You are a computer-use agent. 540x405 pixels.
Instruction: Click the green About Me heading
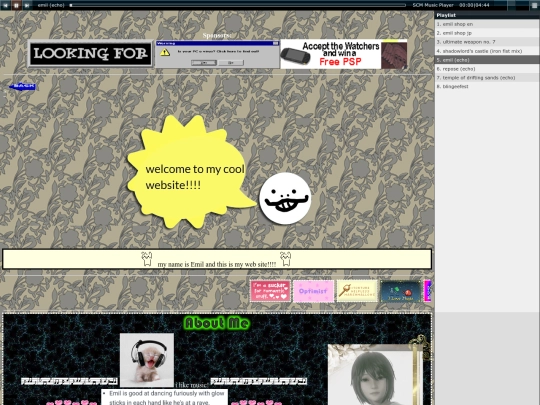[x=217, y=323]
